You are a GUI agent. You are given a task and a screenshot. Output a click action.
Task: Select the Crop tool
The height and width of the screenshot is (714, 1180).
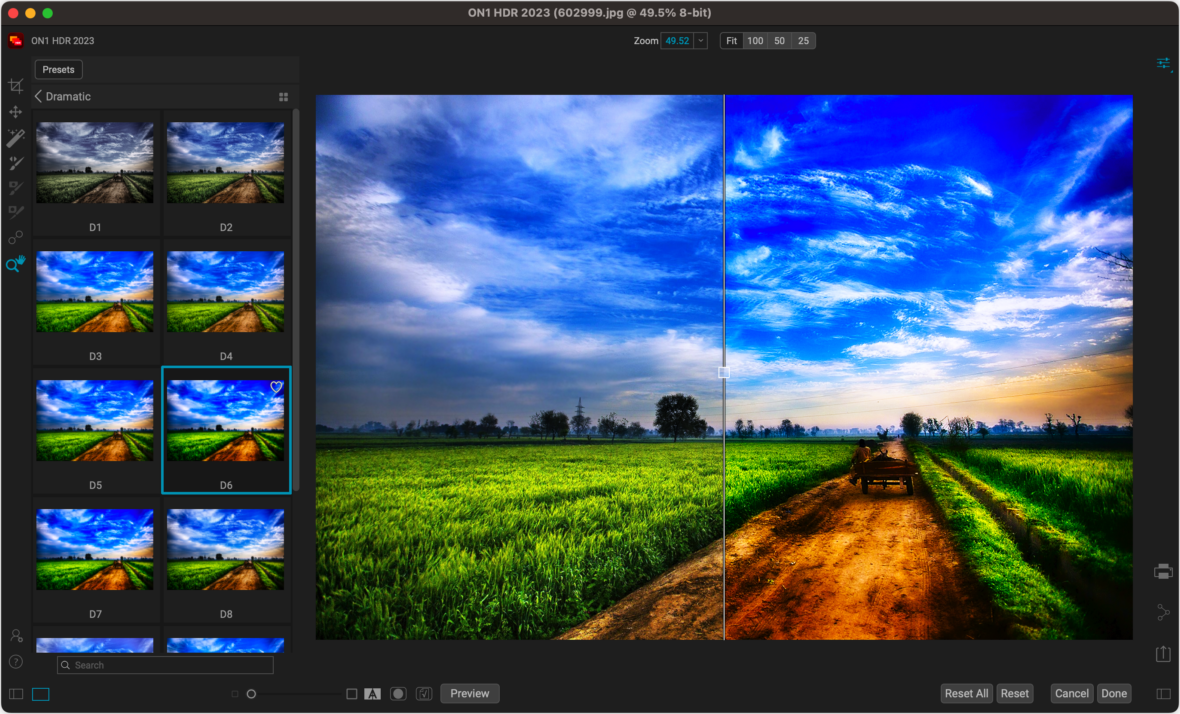(16, 86)
